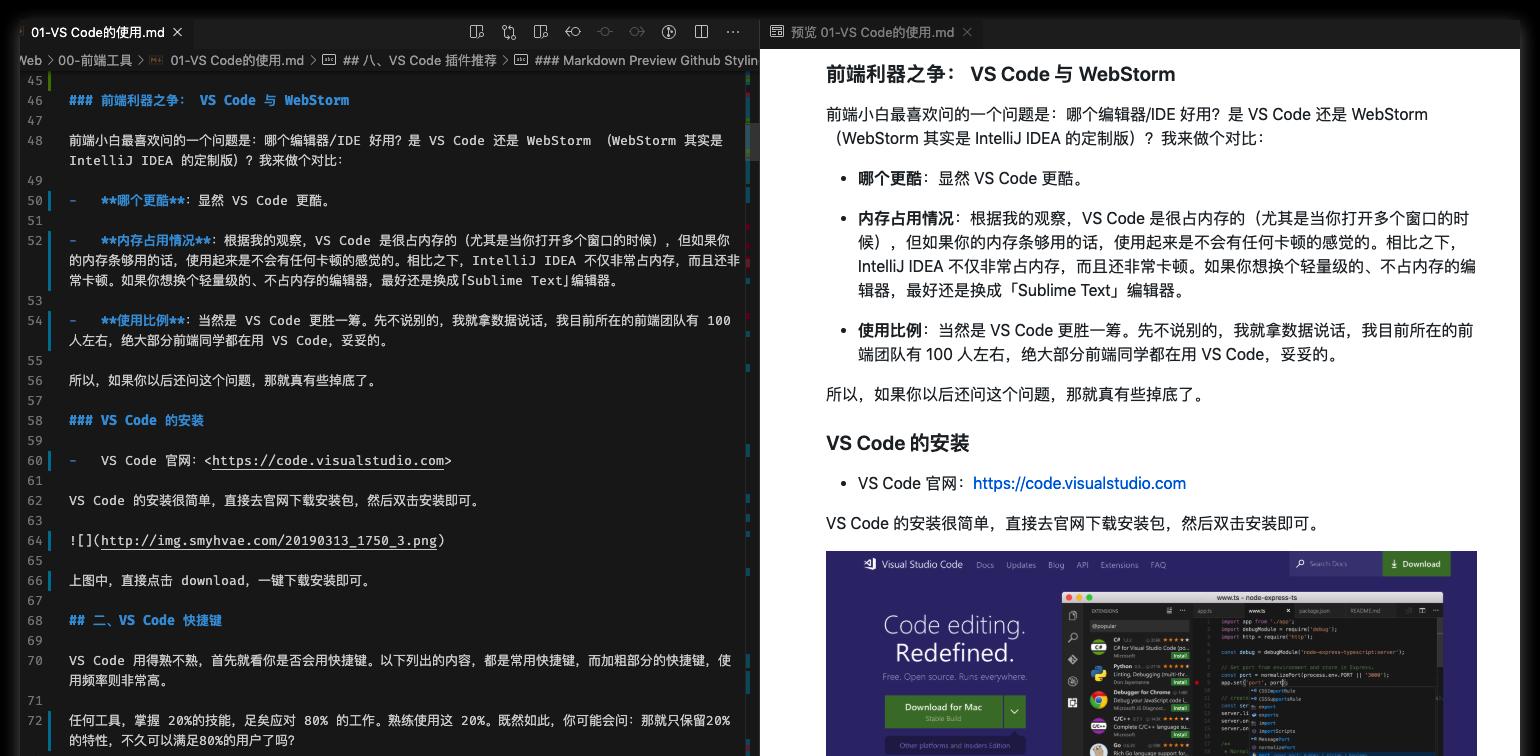Open the 八、VS Code 插件推荐 breadcrumb
The image size is (1540, 756).
coord(419,60)
